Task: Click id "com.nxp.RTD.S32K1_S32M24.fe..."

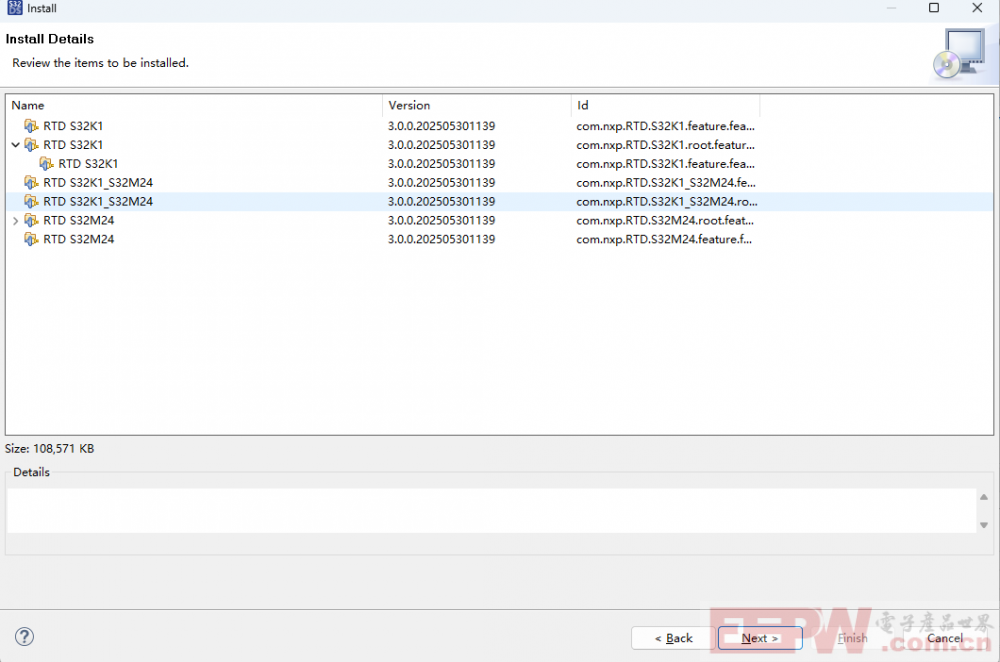Action: pos(666,182)
